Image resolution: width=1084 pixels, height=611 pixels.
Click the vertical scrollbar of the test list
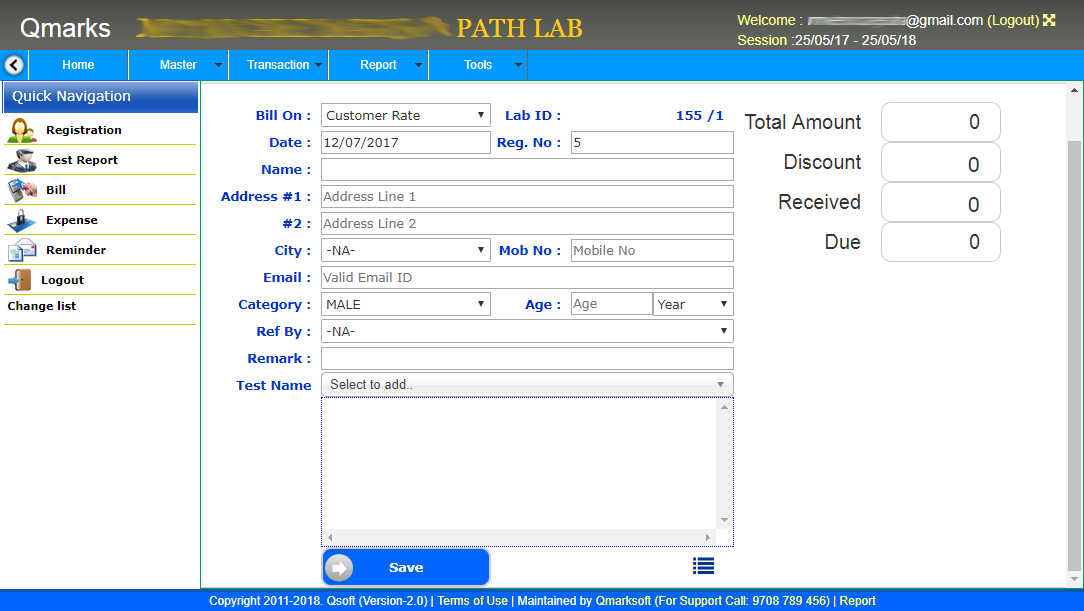coord(726,465)
